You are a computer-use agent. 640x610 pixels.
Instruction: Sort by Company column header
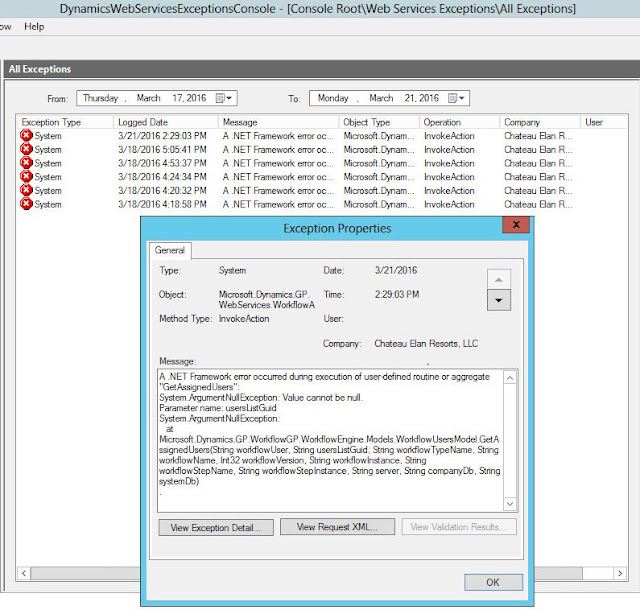point(540,122)
